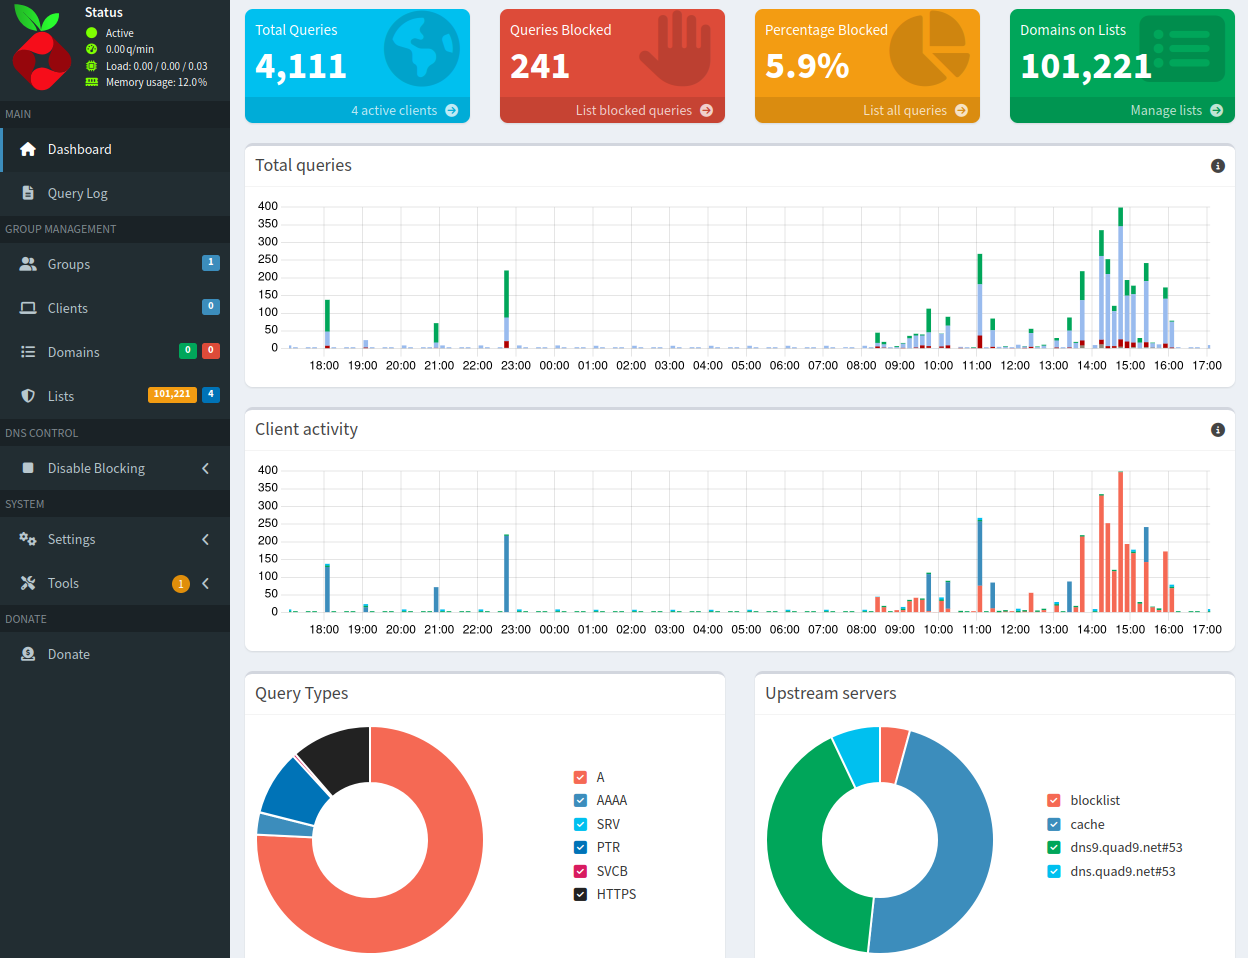Open the info tooltip on Total queries chart
The width and height of the screenshot is (1248, 958).
(x=1217, y=166)
